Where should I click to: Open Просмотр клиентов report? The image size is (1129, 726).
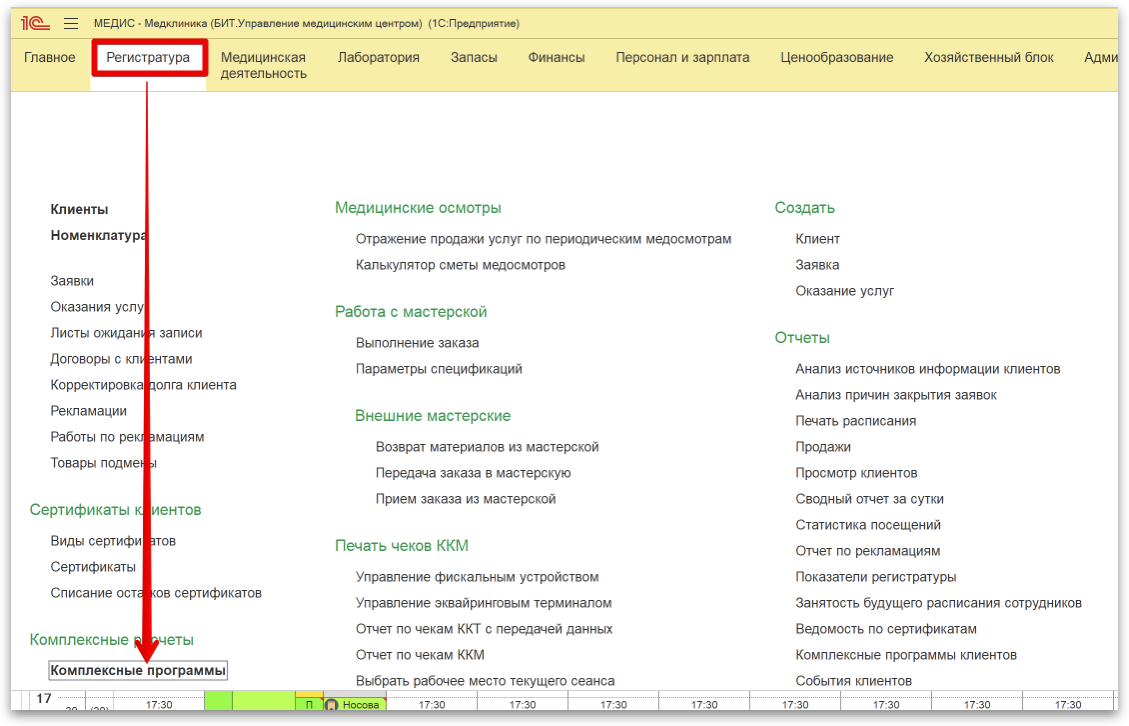pos(856,473)
